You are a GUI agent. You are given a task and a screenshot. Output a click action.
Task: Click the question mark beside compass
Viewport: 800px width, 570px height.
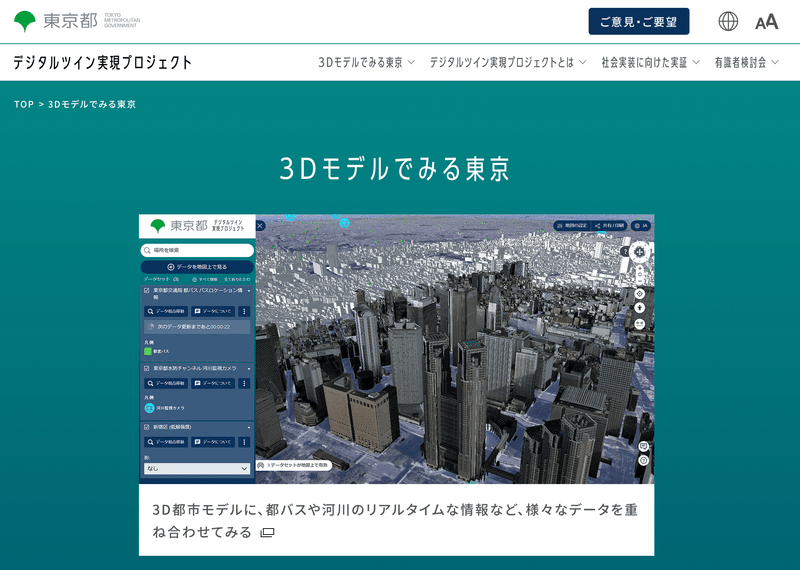click(624, 252)
